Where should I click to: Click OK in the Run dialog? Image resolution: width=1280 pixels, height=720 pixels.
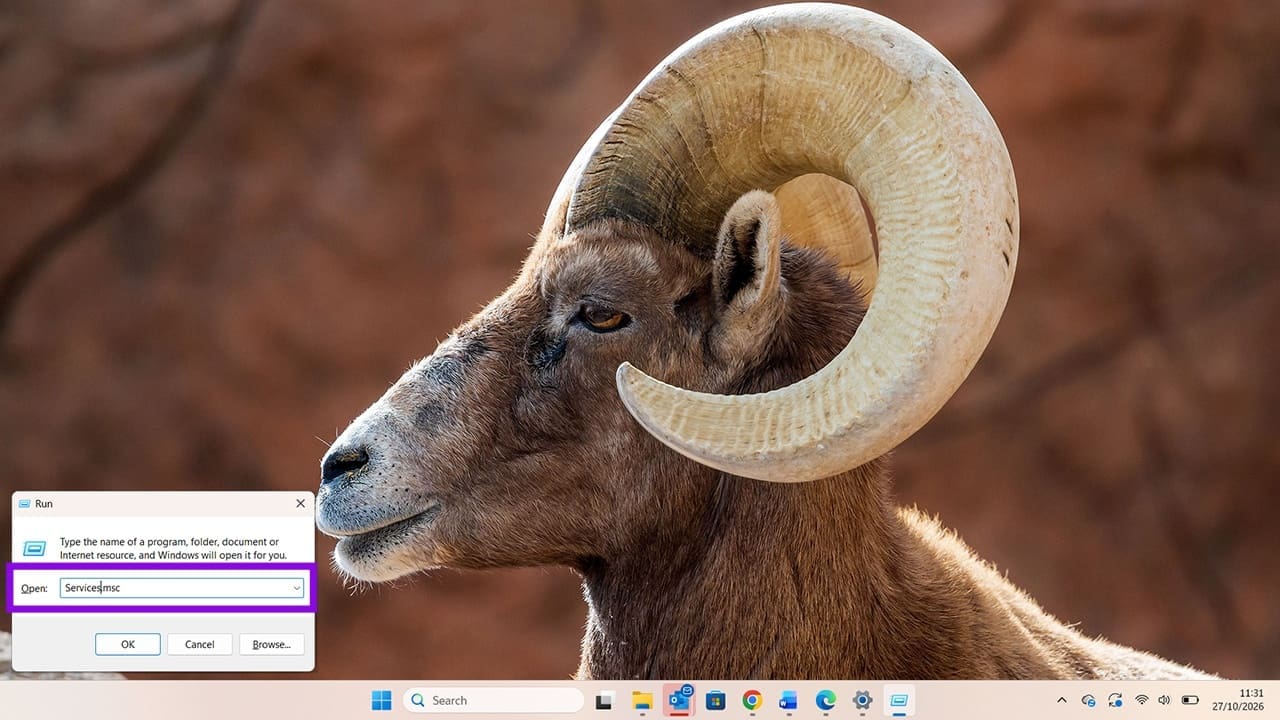tap(128, 644)
